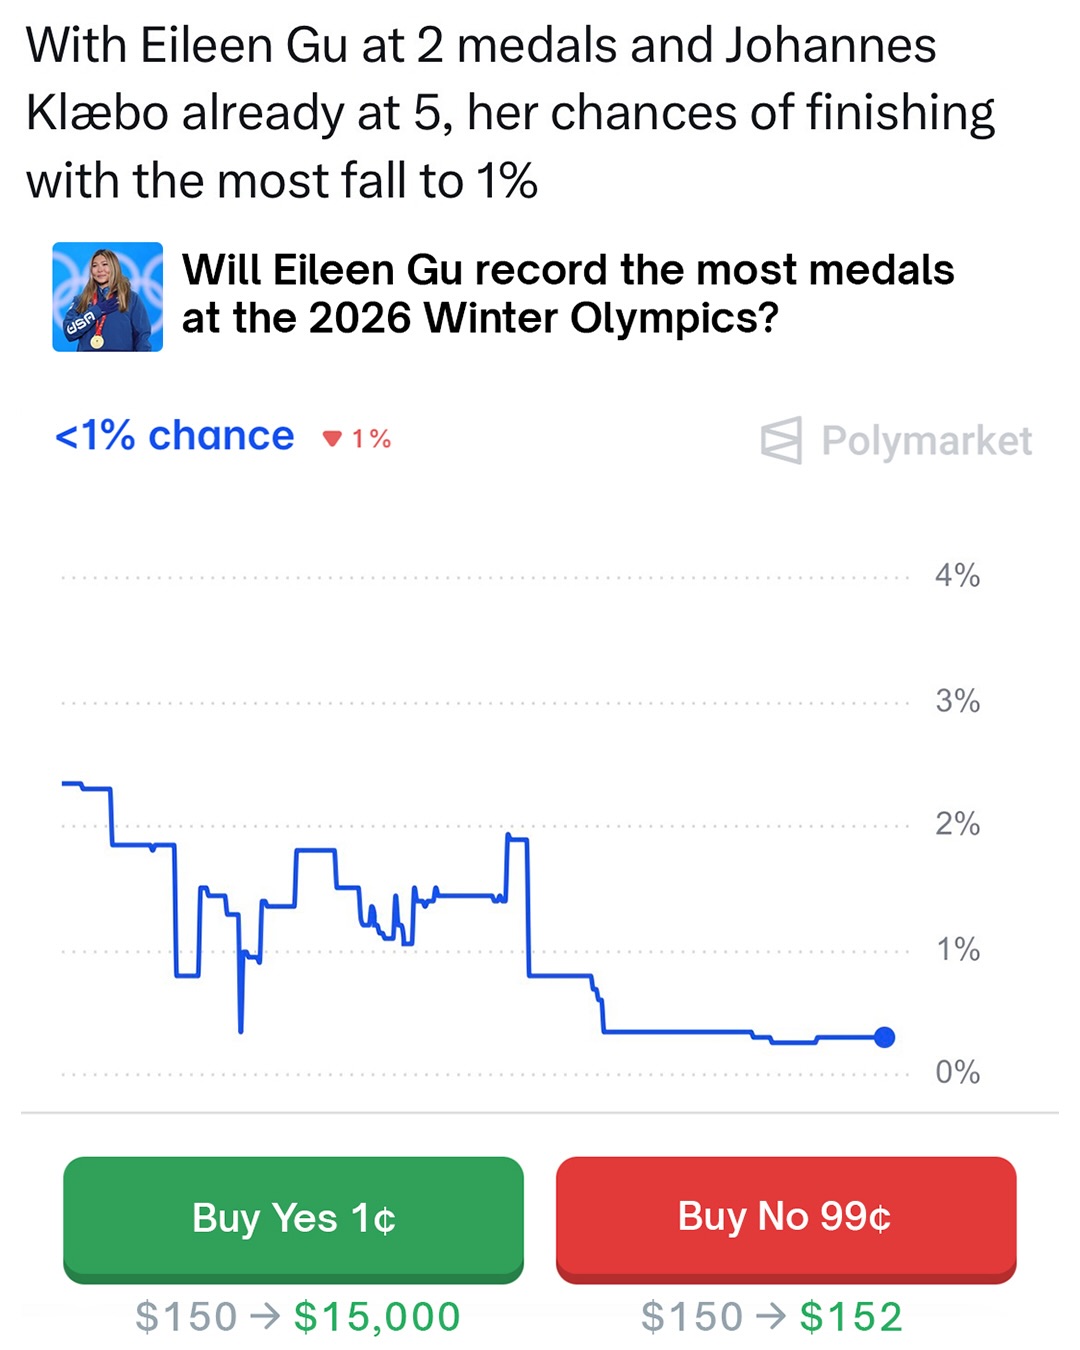The height and width of the screenshot is (1350, 1080).
Task: Click the 2% axis label
Action: point(957,824)
